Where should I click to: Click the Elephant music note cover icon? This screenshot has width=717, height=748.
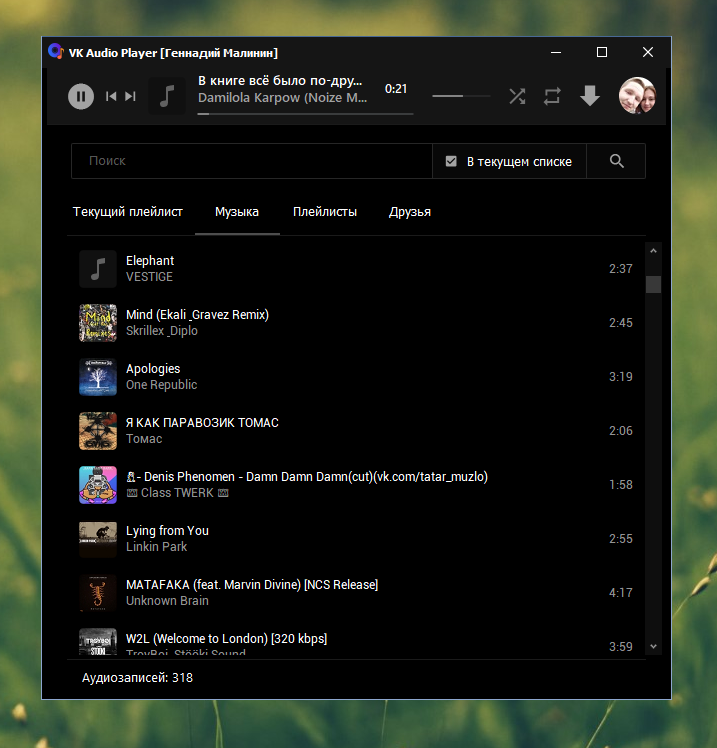98,269
